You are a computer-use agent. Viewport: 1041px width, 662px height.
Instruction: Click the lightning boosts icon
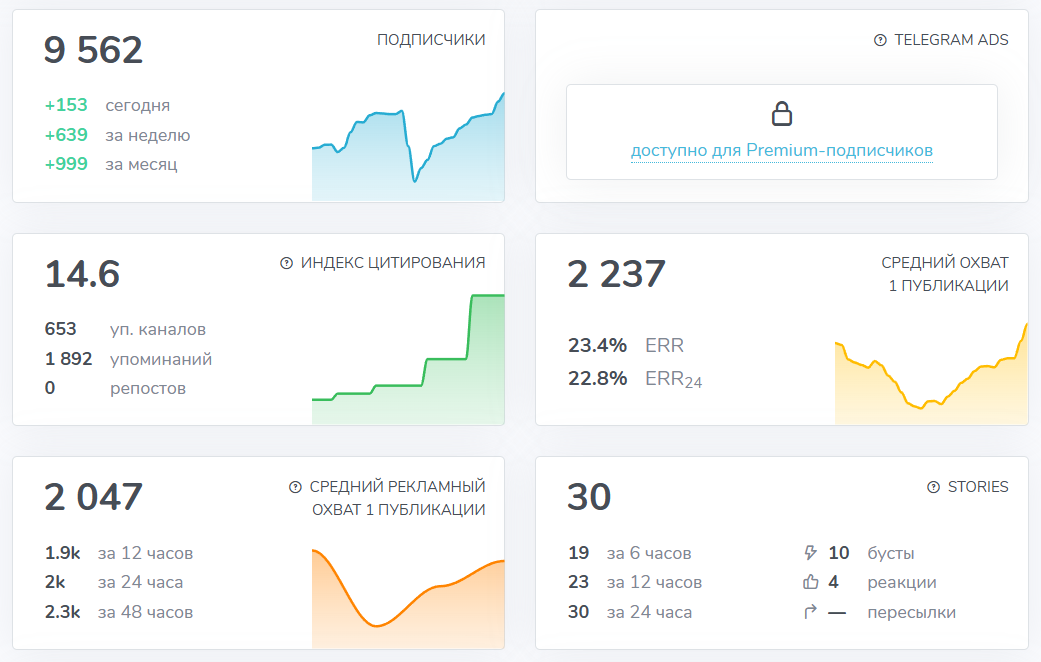pyautogui.click(x=811, y=553)
